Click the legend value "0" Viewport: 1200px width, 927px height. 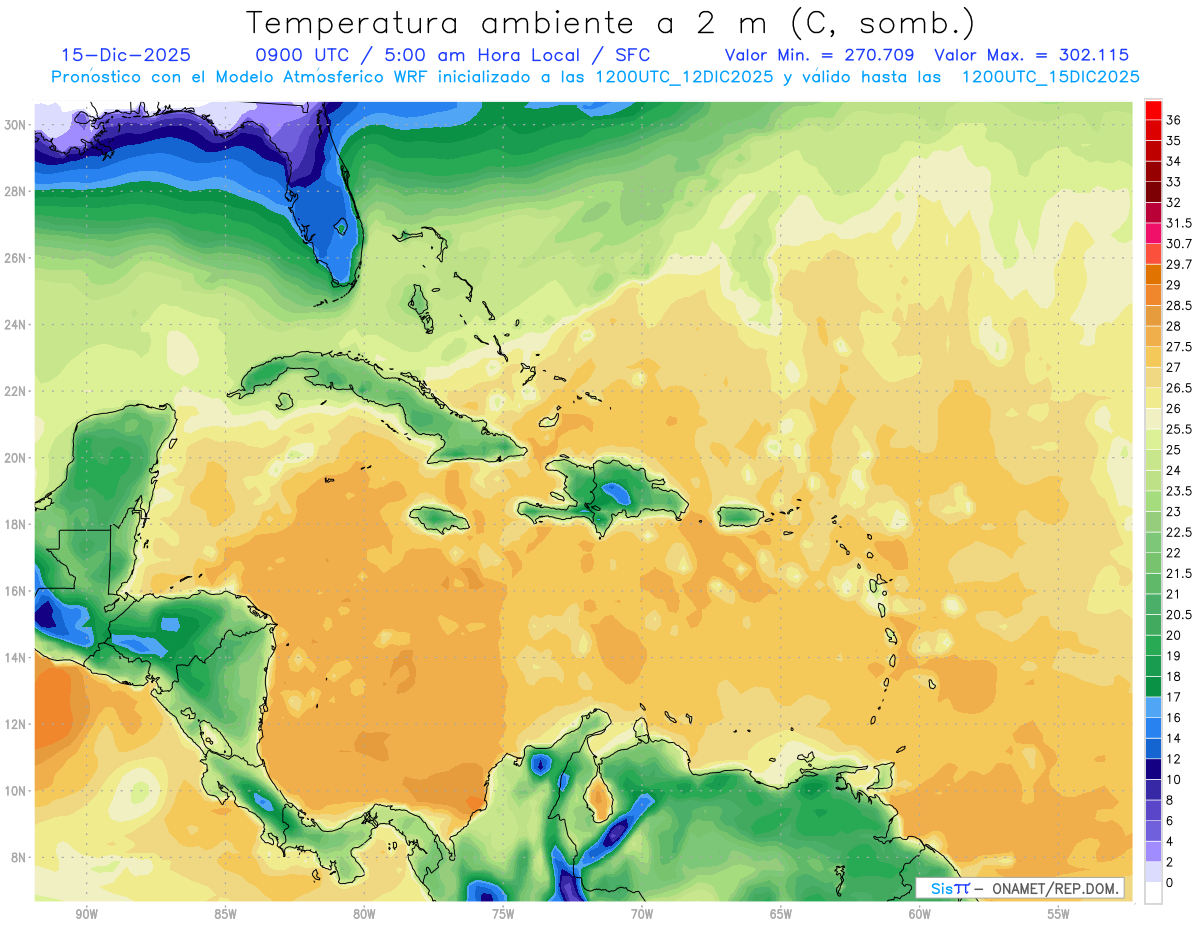[1170, 883]
